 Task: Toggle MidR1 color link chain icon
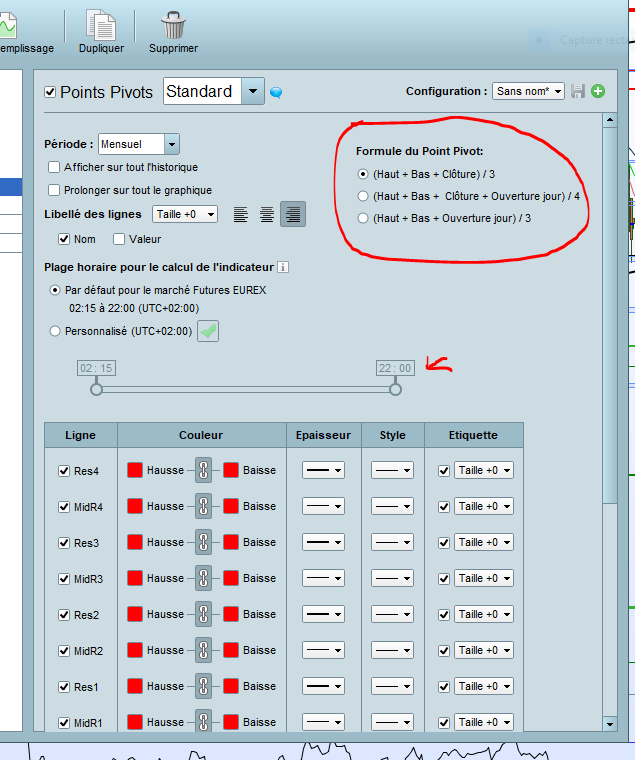click(x=204, y=721)
